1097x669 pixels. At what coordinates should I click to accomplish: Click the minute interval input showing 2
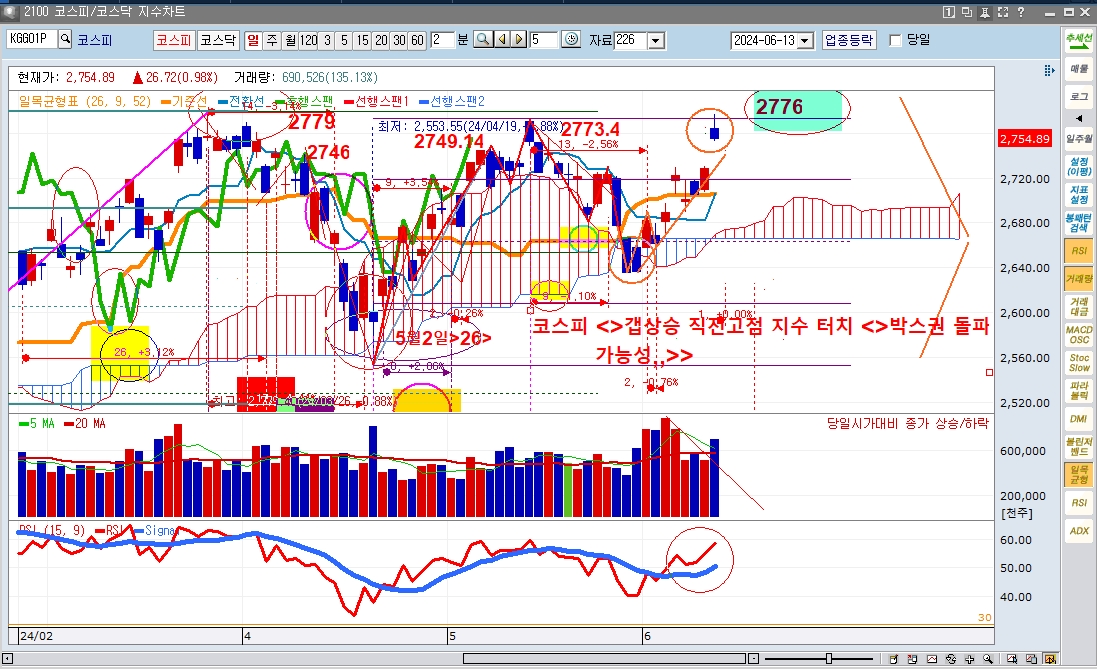point(441,40)
